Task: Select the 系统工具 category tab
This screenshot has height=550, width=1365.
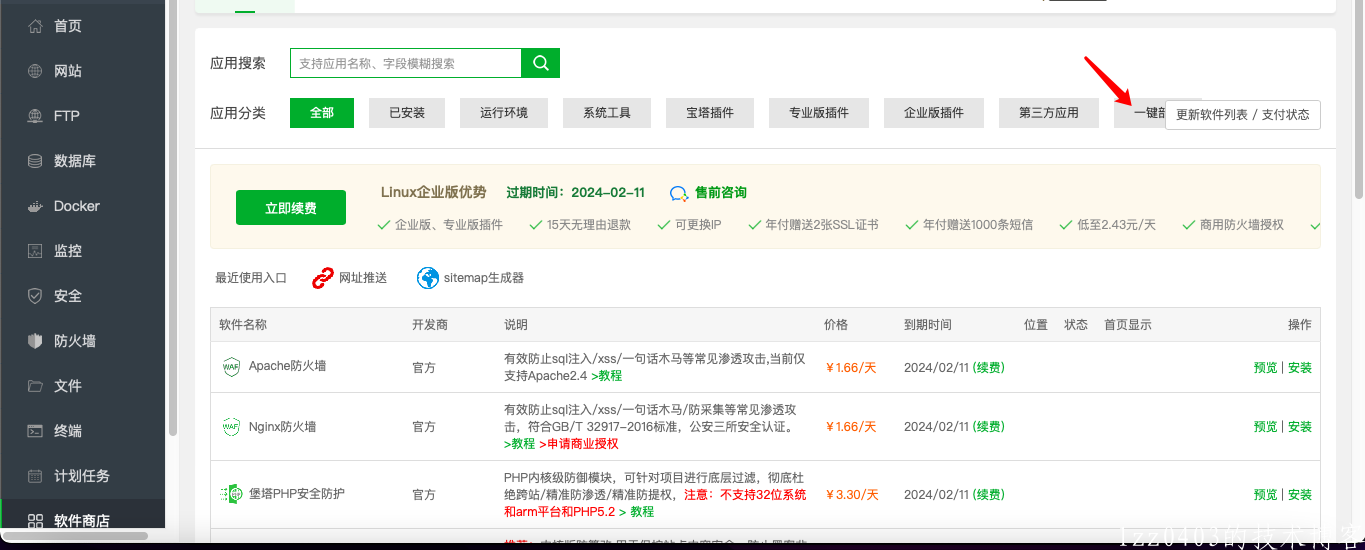Action: 607,113
